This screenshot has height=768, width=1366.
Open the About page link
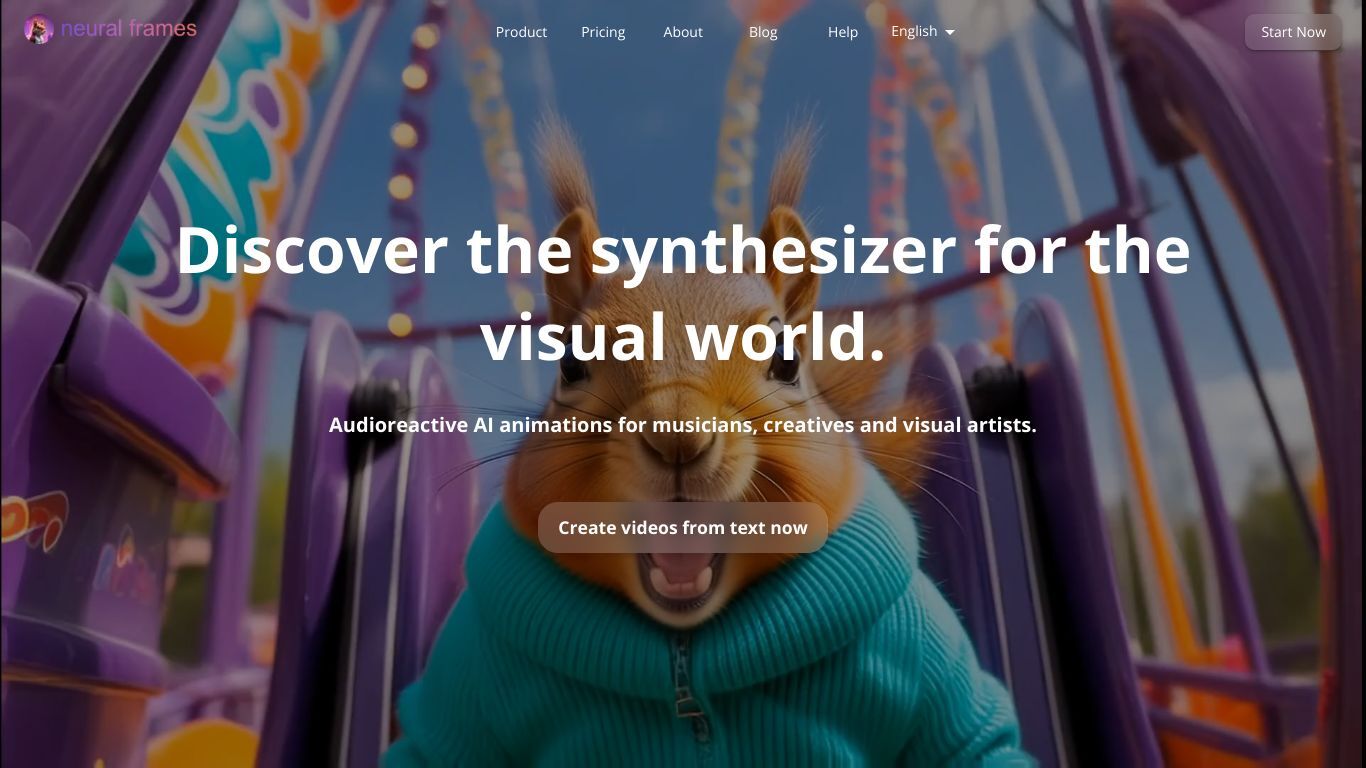click(683, 32)
